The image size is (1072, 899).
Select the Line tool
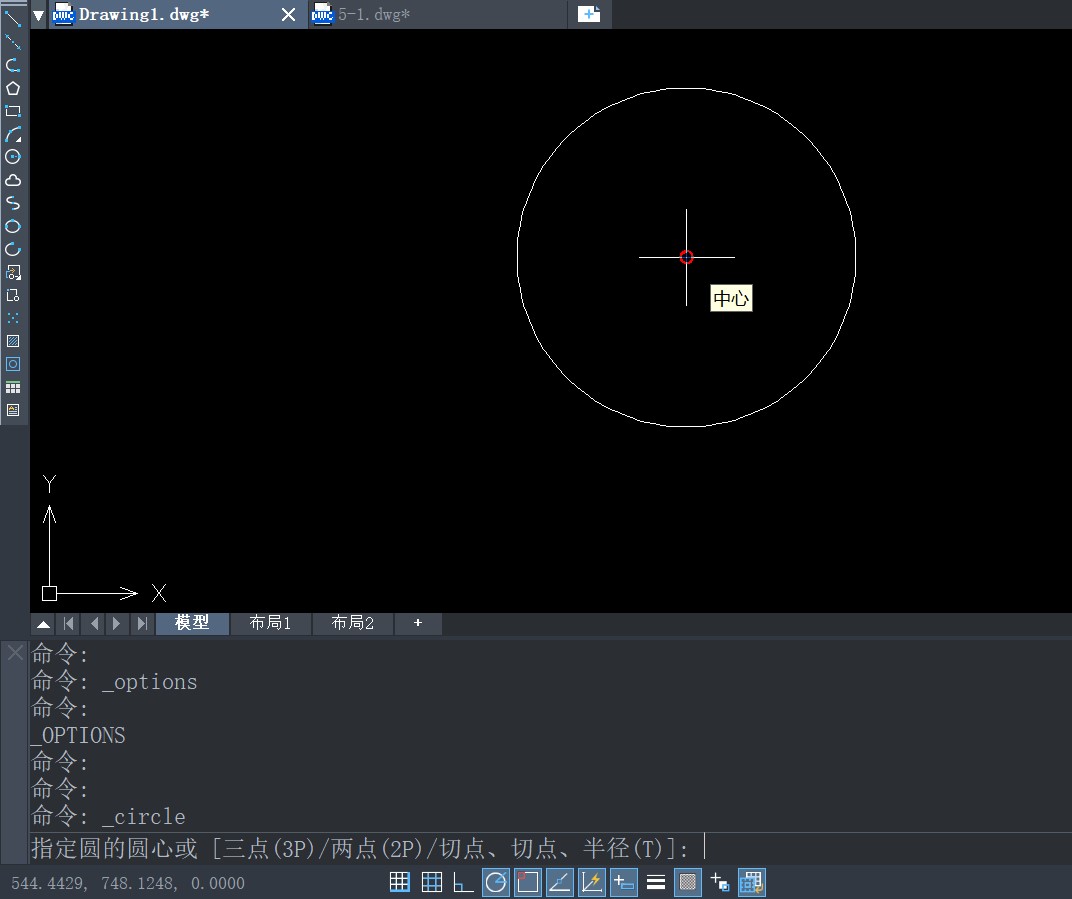[13, 18]
